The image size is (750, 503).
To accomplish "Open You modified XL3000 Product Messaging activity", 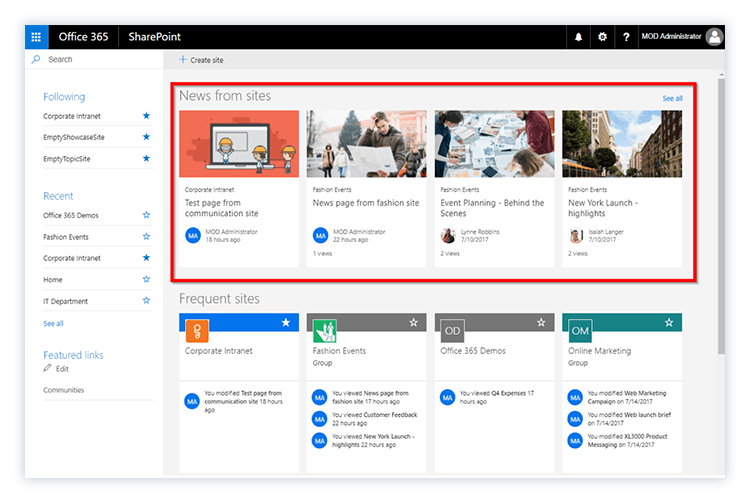I will (x=627, y=440).
